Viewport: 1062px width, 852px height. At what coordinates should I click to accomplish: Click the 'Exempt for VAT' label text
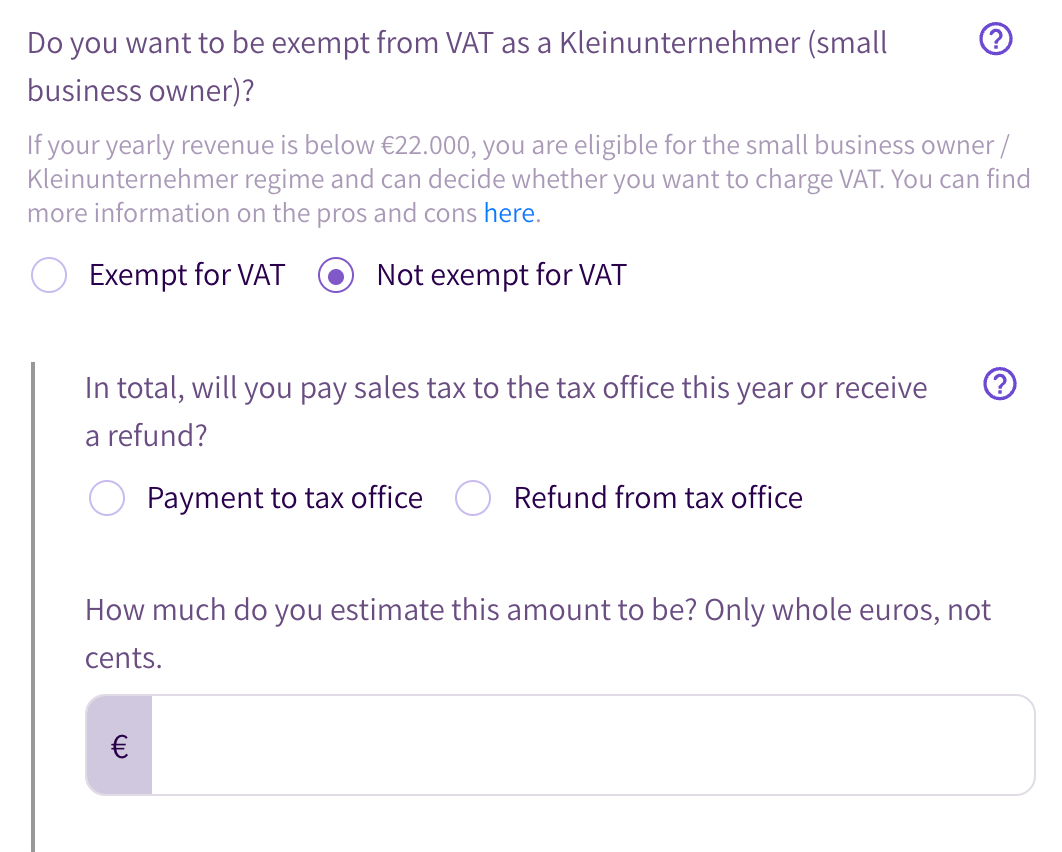(187, 276)
